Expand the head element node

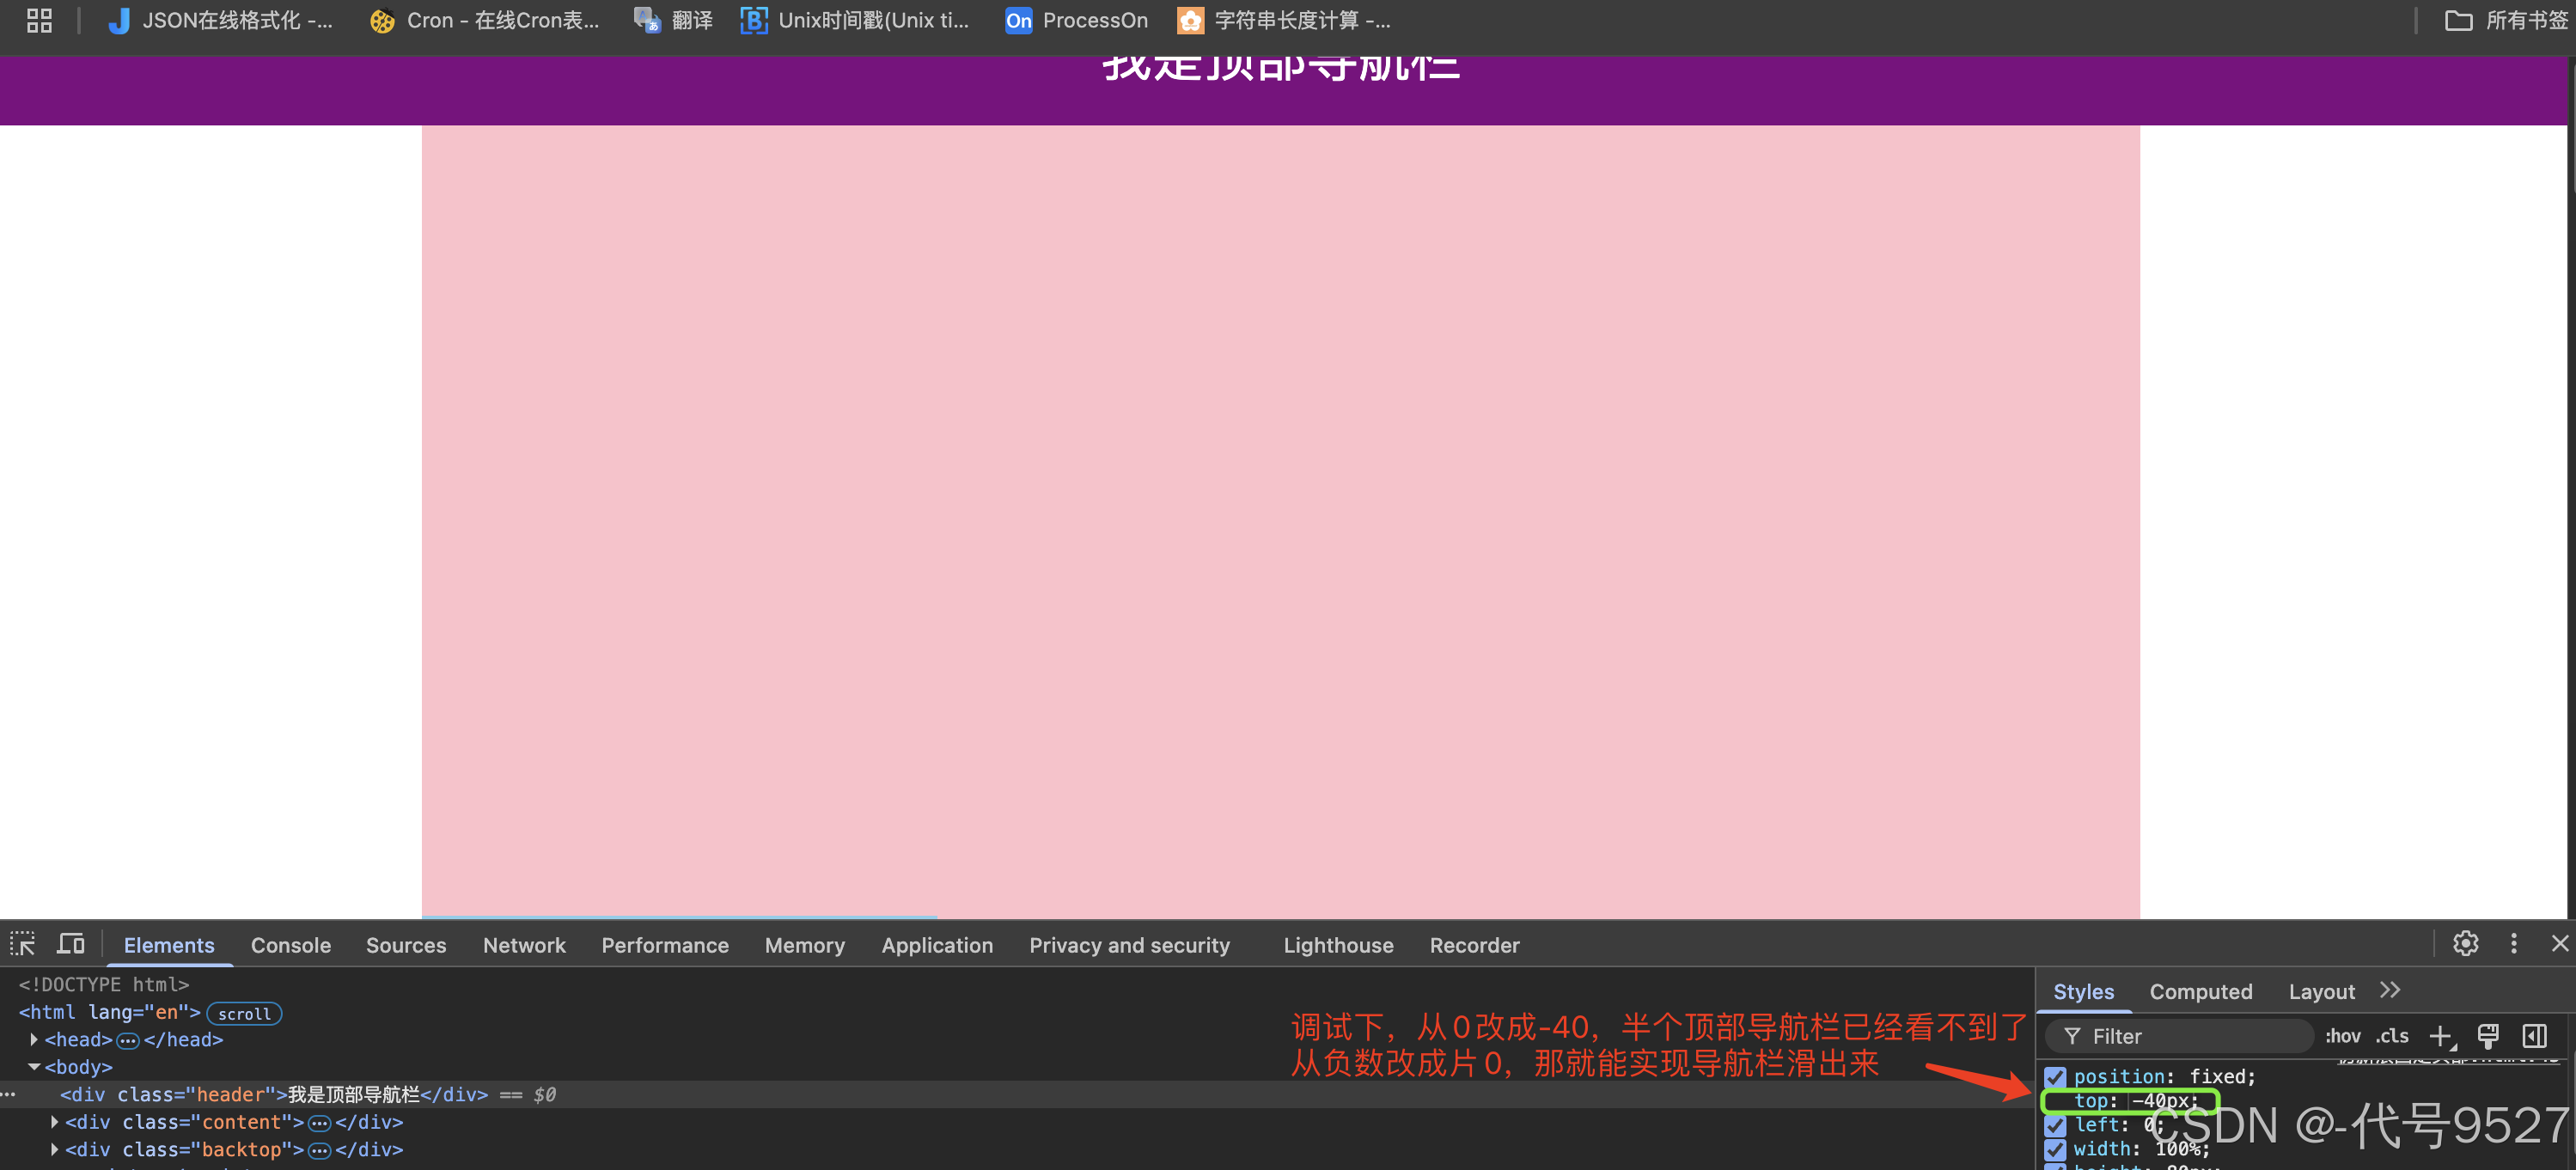[x=34, y=1040]
